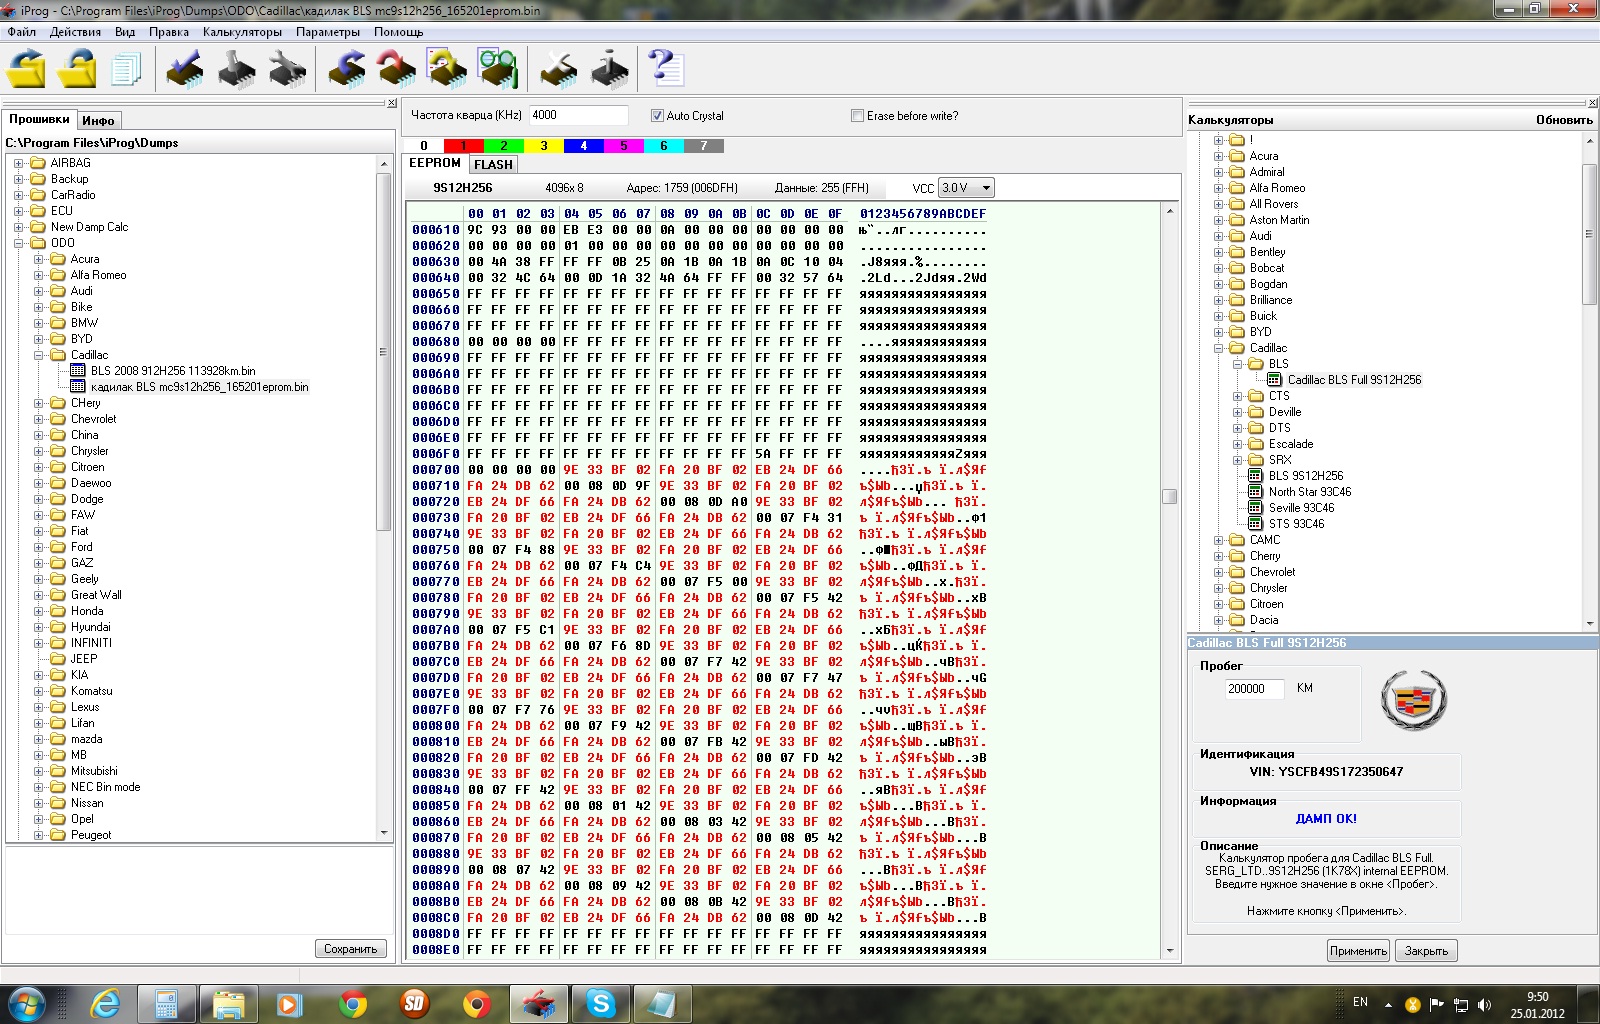Click the chip with wrench icon
This screenshot has width=1600, height=1024.
(287, 68)
